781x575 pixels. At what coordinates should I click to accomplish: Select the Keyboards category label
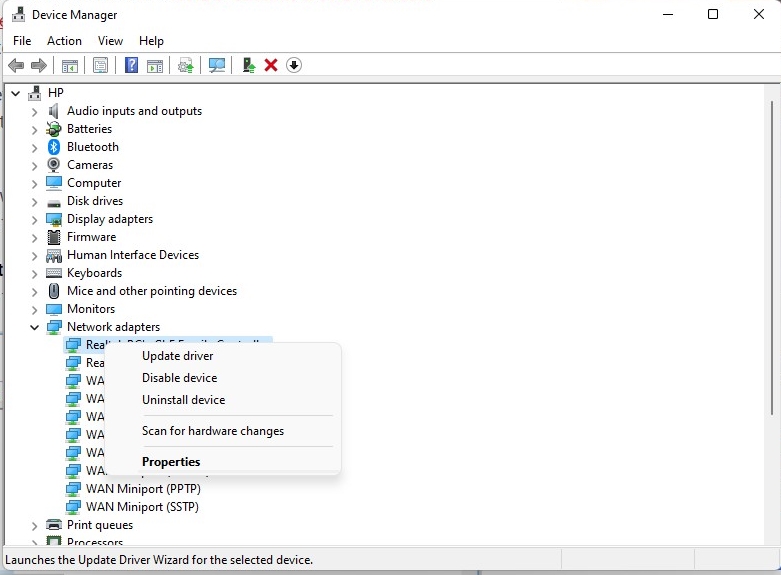(x=94, y=273)
